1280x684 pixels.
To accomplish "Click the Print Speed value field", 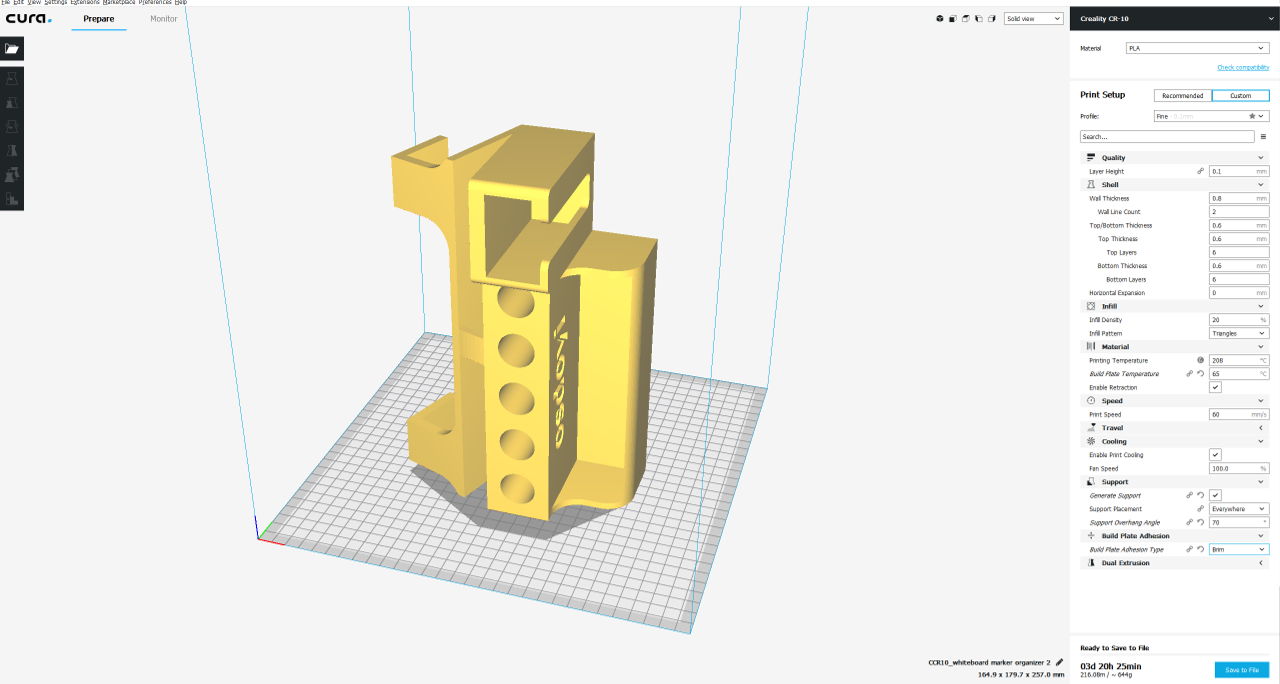I will (x=1239, y=414).
